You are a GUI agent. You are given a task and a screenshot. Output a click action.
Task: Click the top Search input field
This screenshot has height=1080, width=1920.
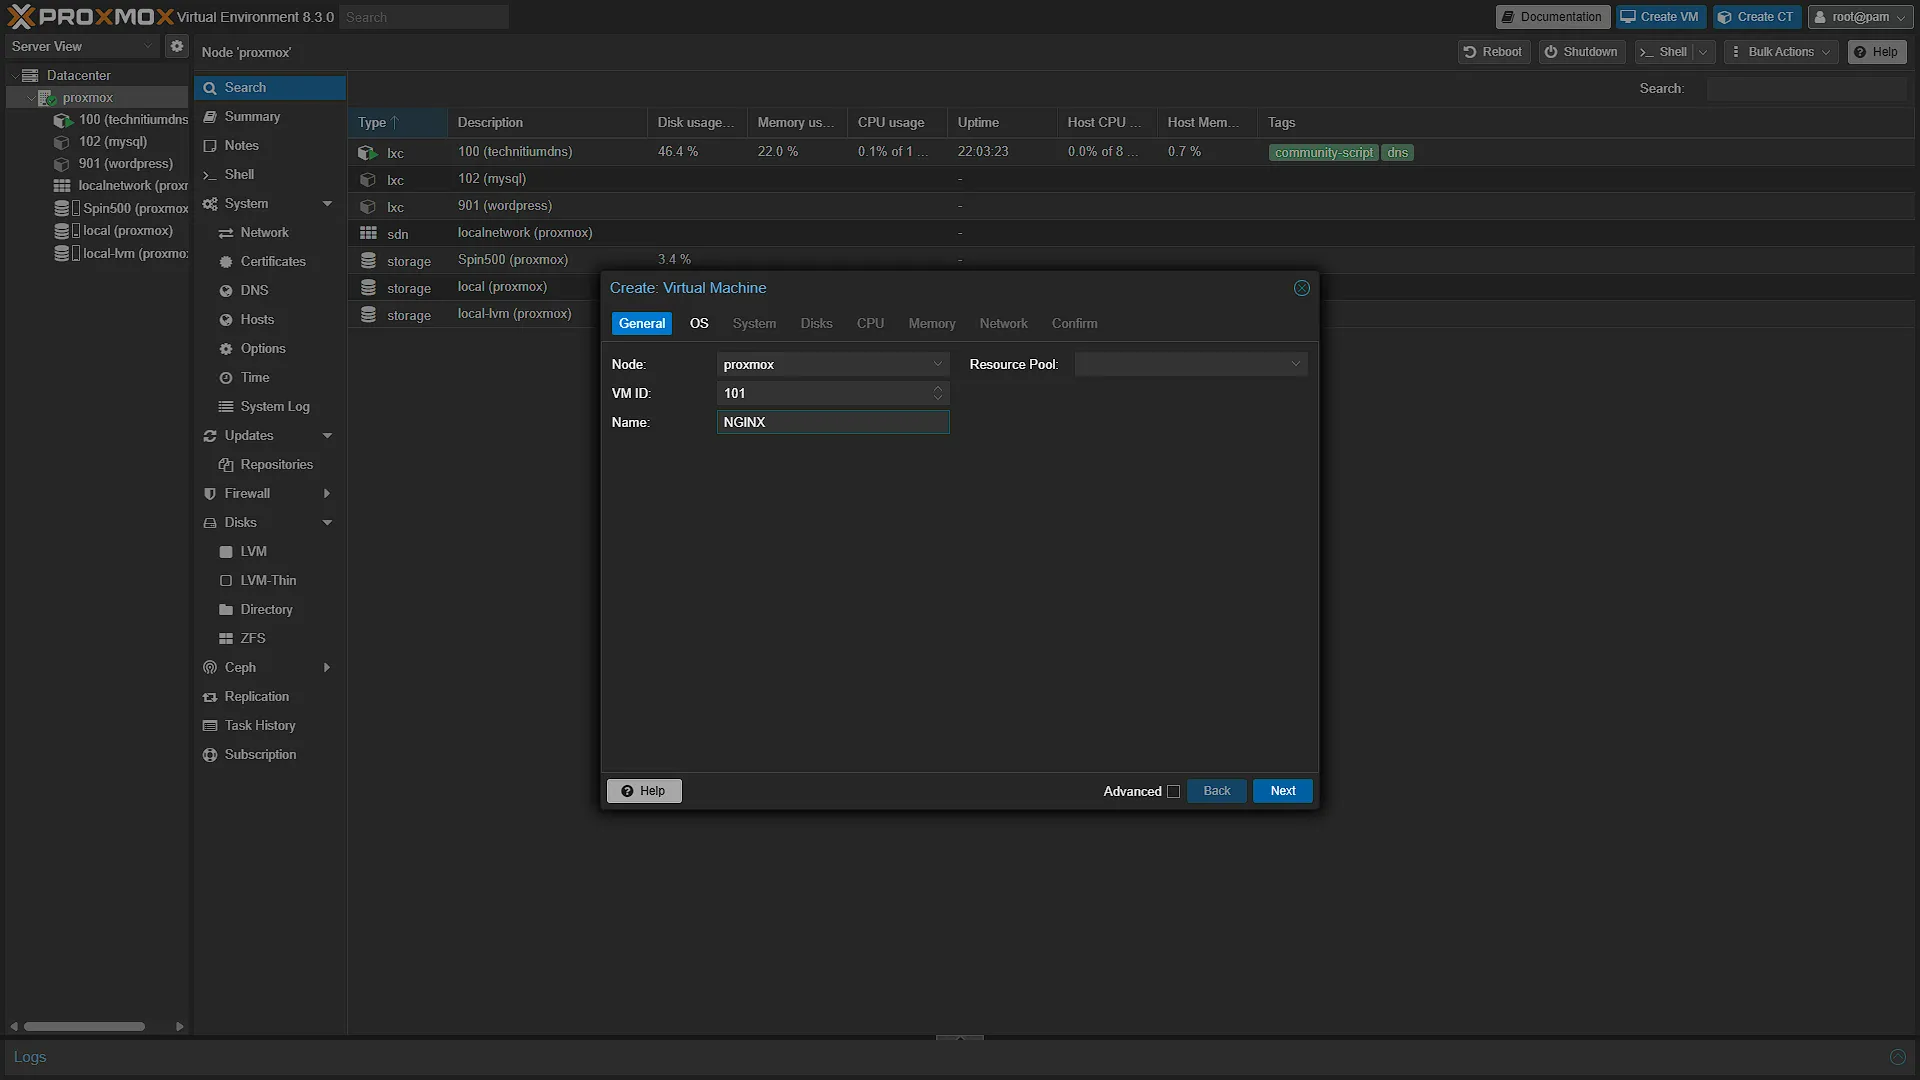click(x=424, y=17)
